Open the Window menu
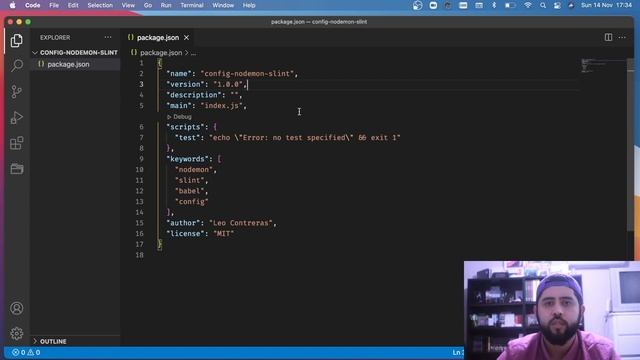This screenshot has width=640, height=360. [x=223, y=5]
